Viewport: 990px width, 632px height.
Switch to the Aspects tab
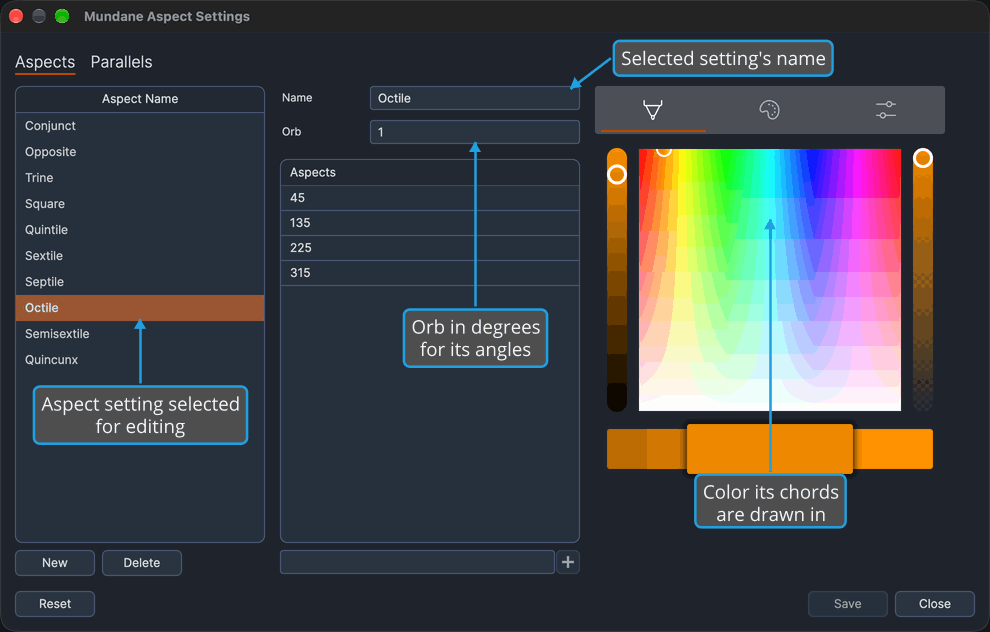45,62
